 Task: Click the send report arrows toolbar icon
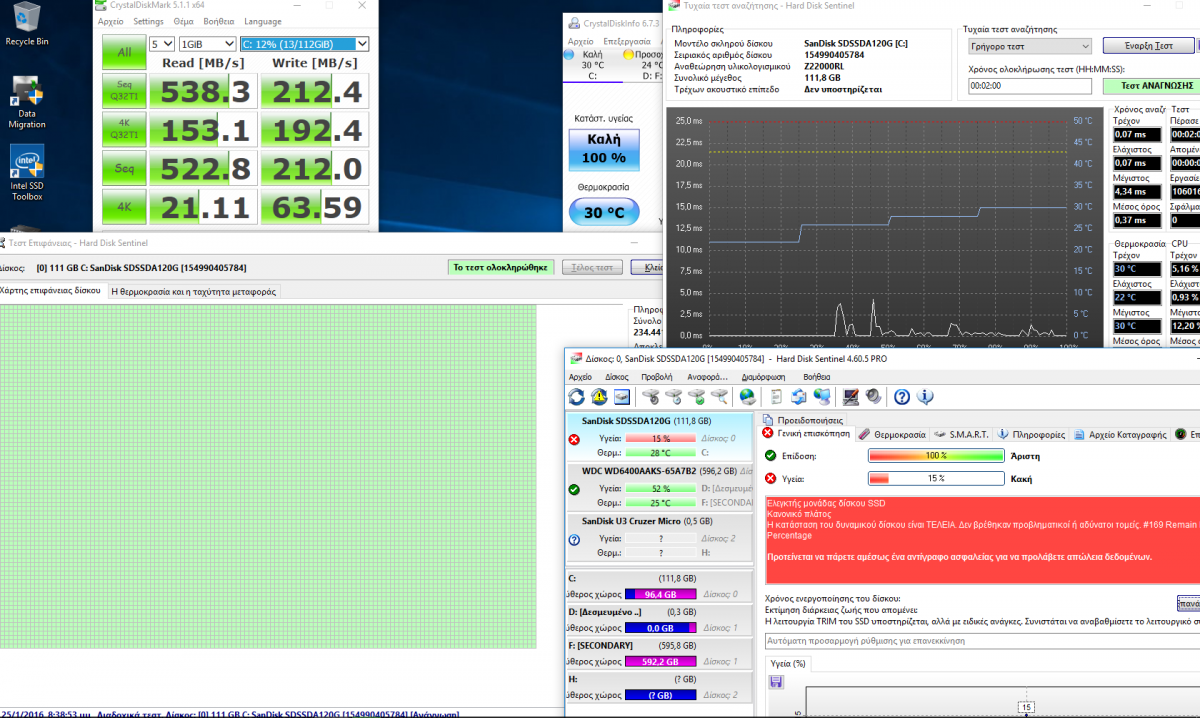(x=800, y=397)
